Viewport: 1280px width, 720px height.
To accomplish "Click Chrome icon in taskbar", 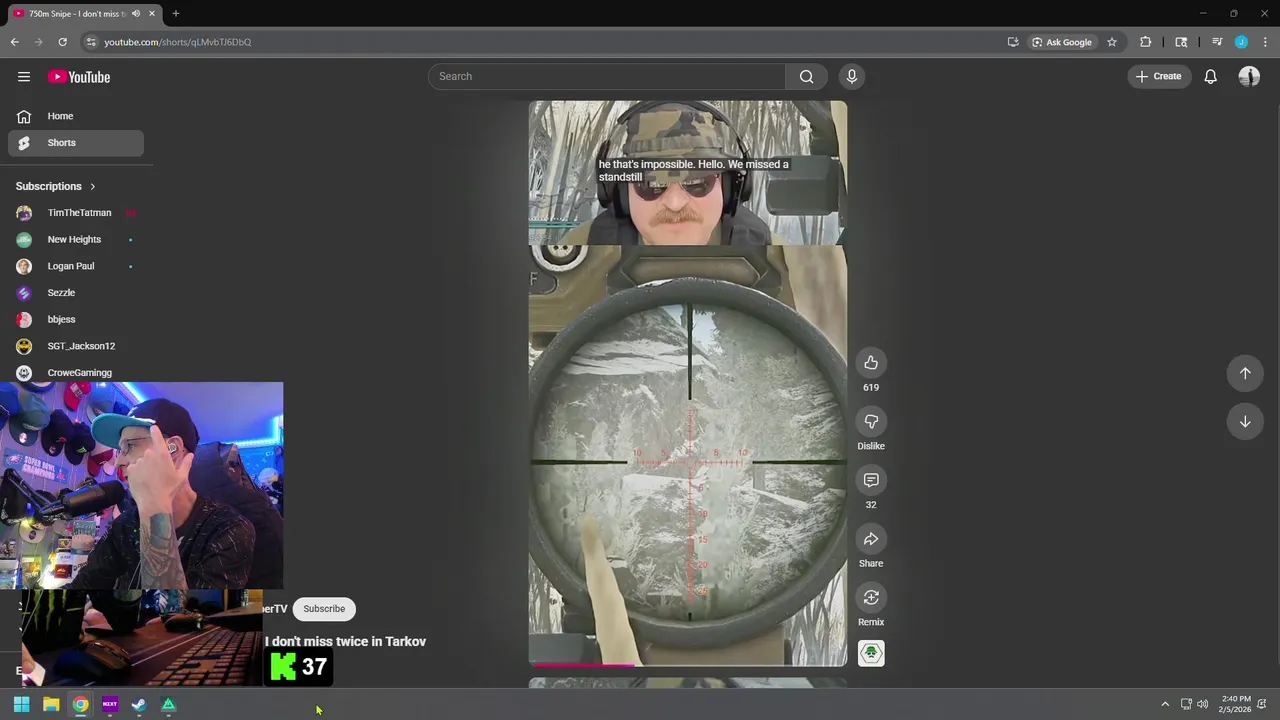I will (x=80, y=705).
